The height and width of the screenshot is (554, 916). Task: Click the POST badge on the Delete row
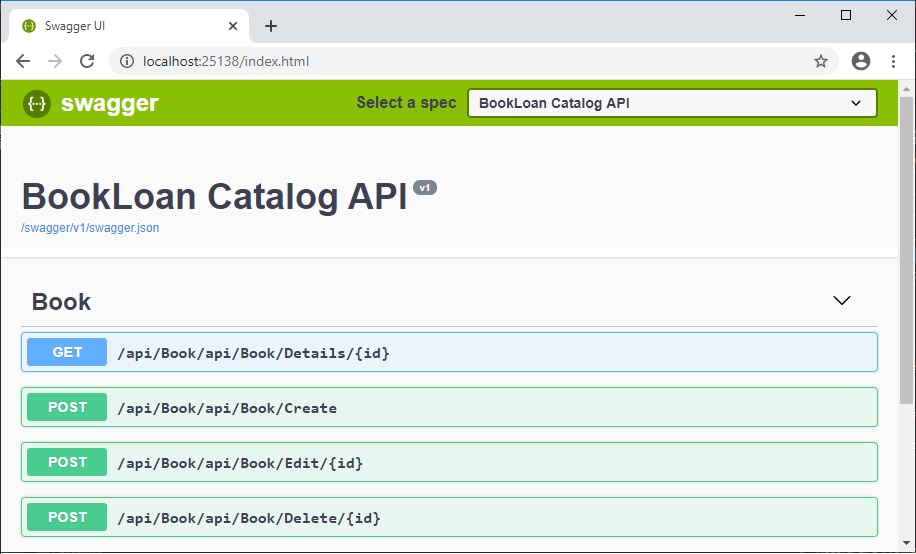pos(67,517)
